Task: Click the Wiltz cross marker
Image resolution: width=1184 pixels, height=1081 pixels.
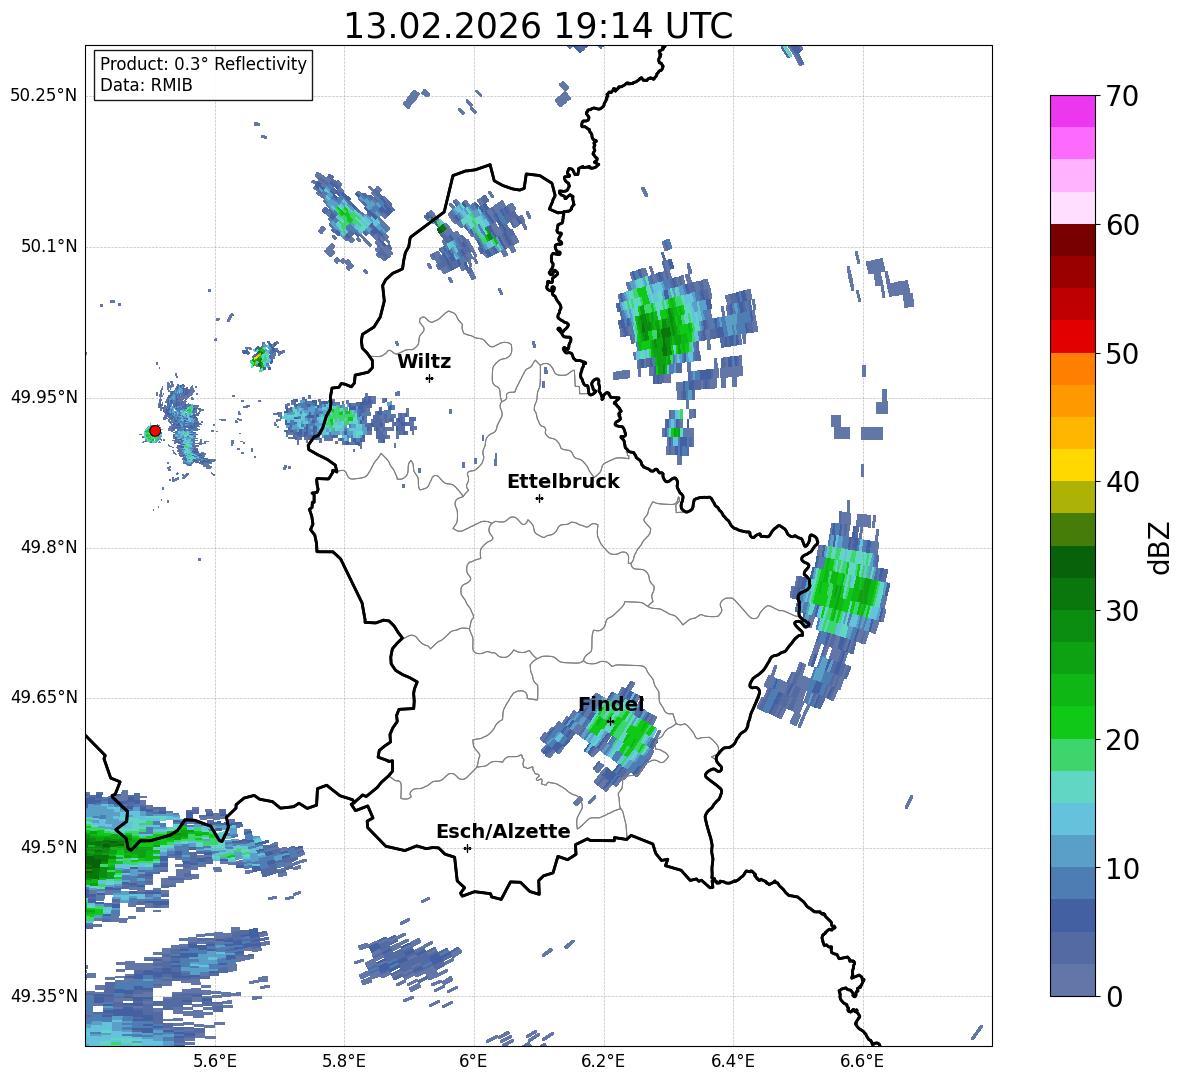Action: coord(430,378)
